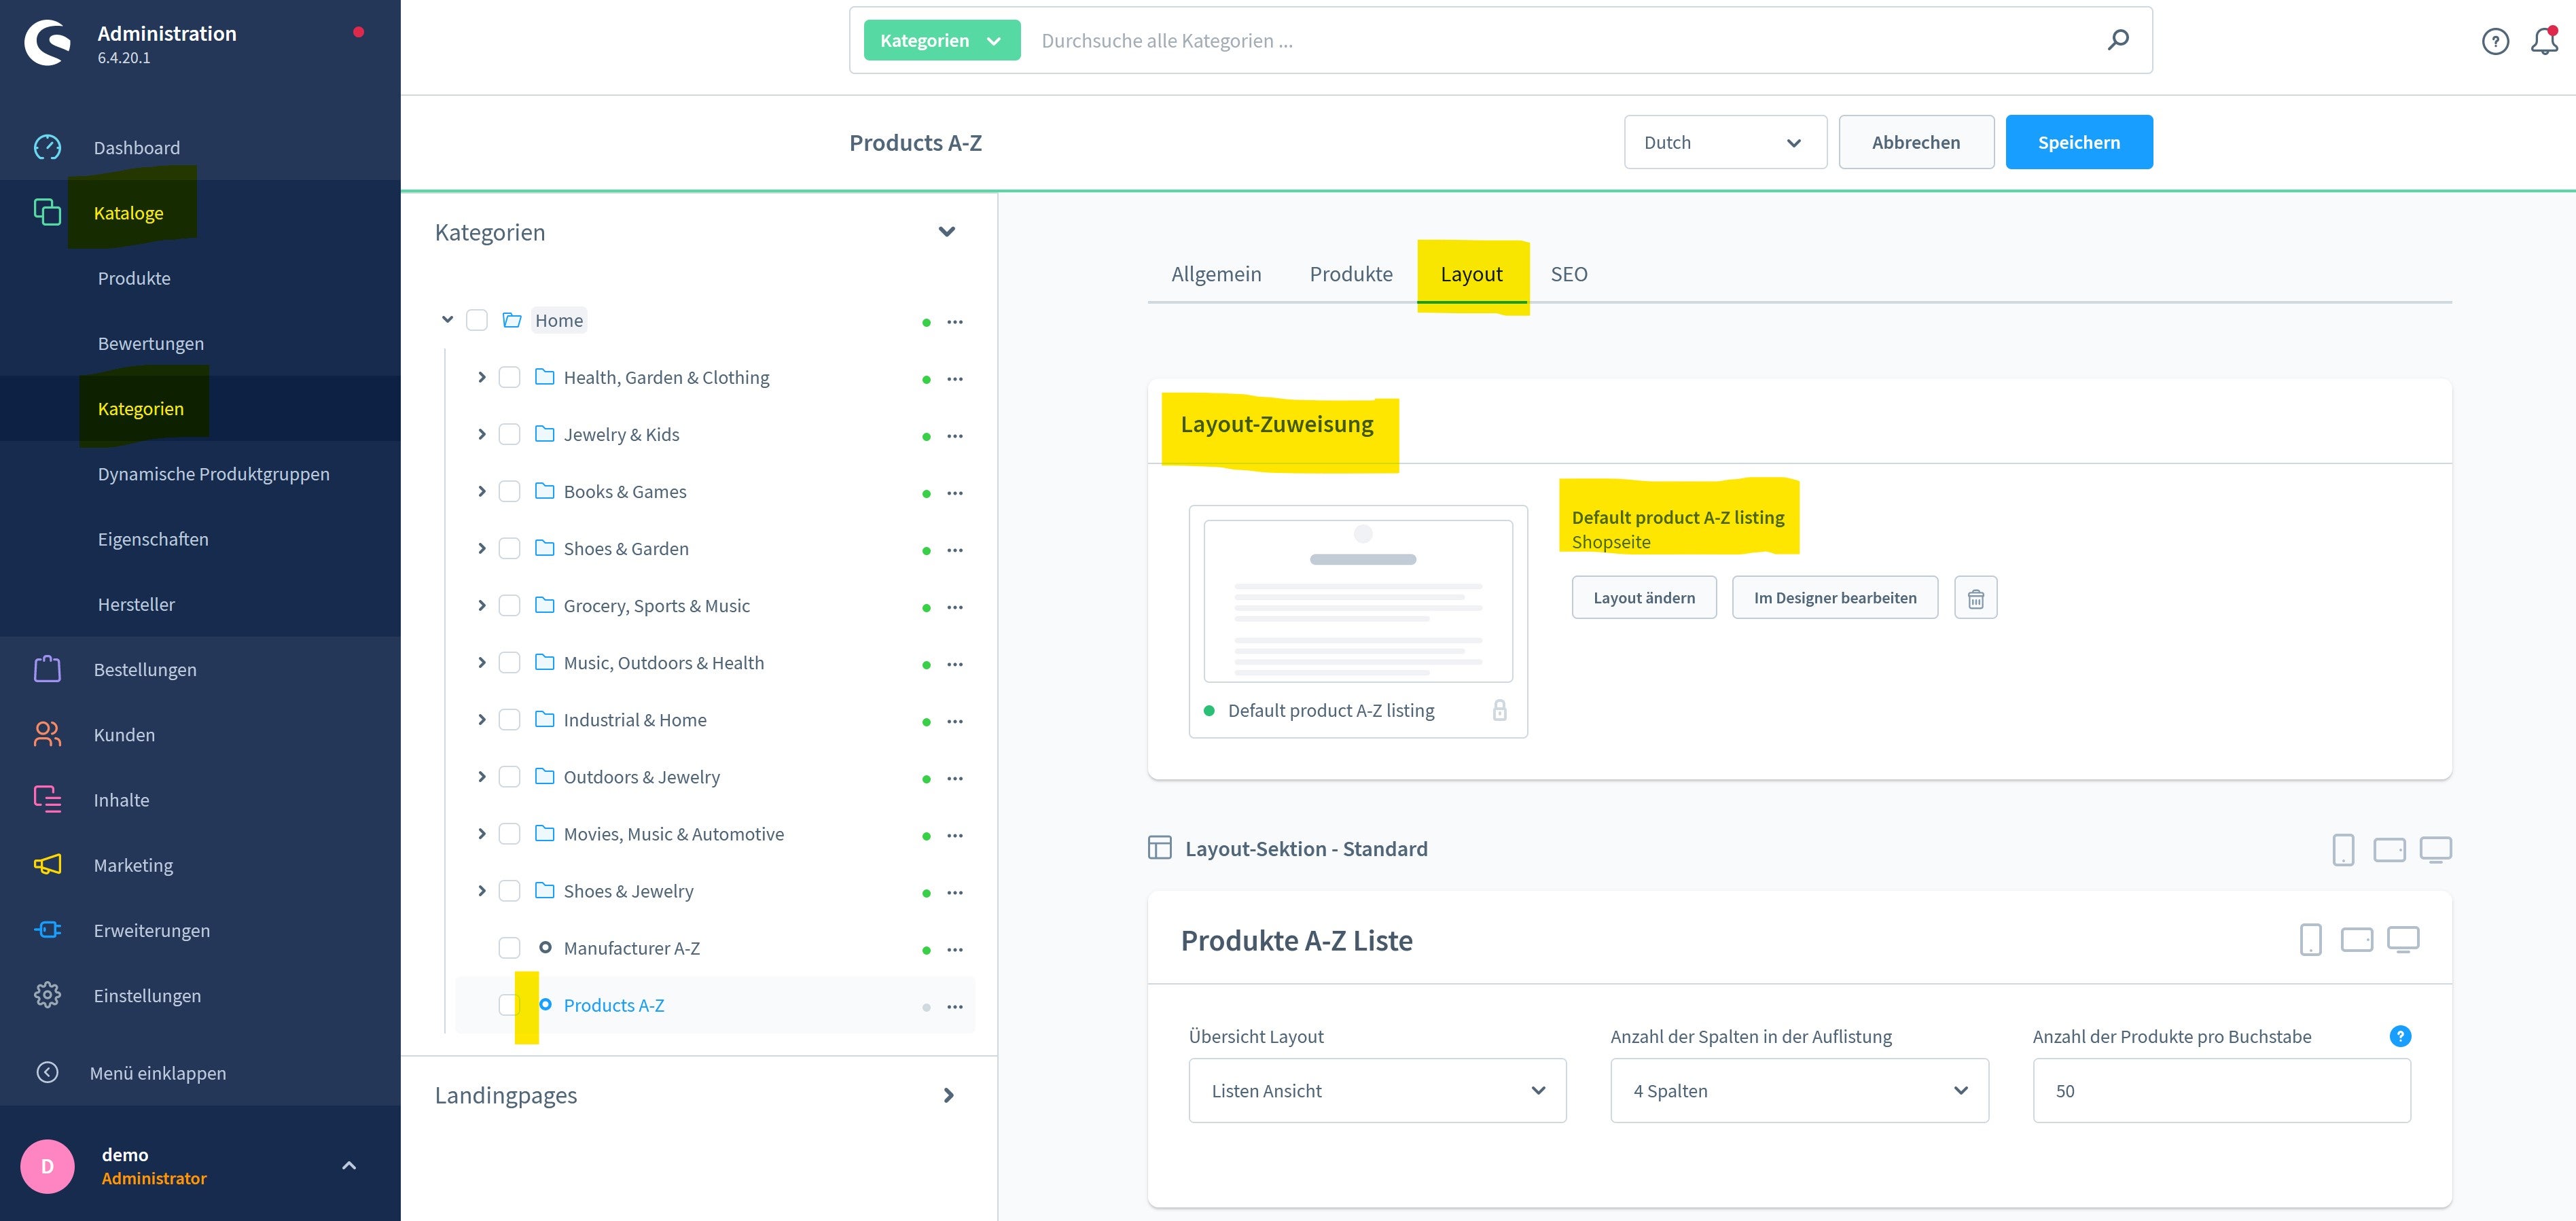Image resolution: width=2576 pixels, height=1221 pixels.
Task: Open the Dashboard gauge icon
Action: pos(47,147)
